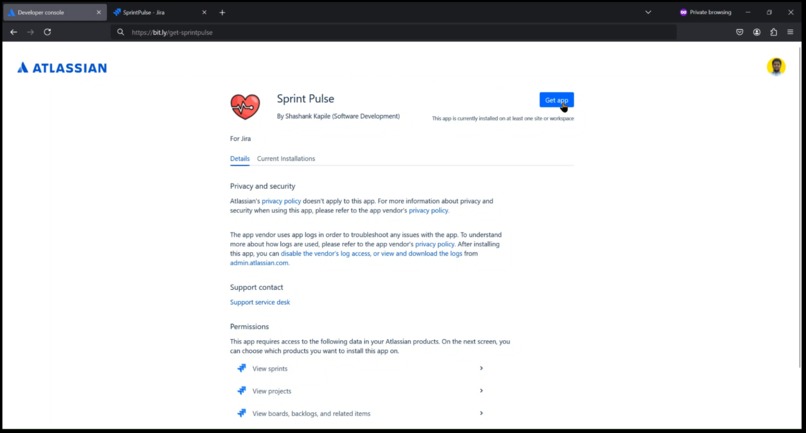Close the SprintPulse - Jira browser tab

204,12
